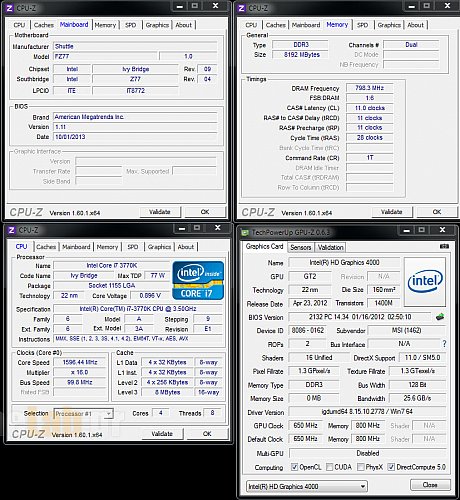Click the DRAM Frequency value field
Image resolution: width=460 pixels, height=500 pixels.
pos(369,88)
